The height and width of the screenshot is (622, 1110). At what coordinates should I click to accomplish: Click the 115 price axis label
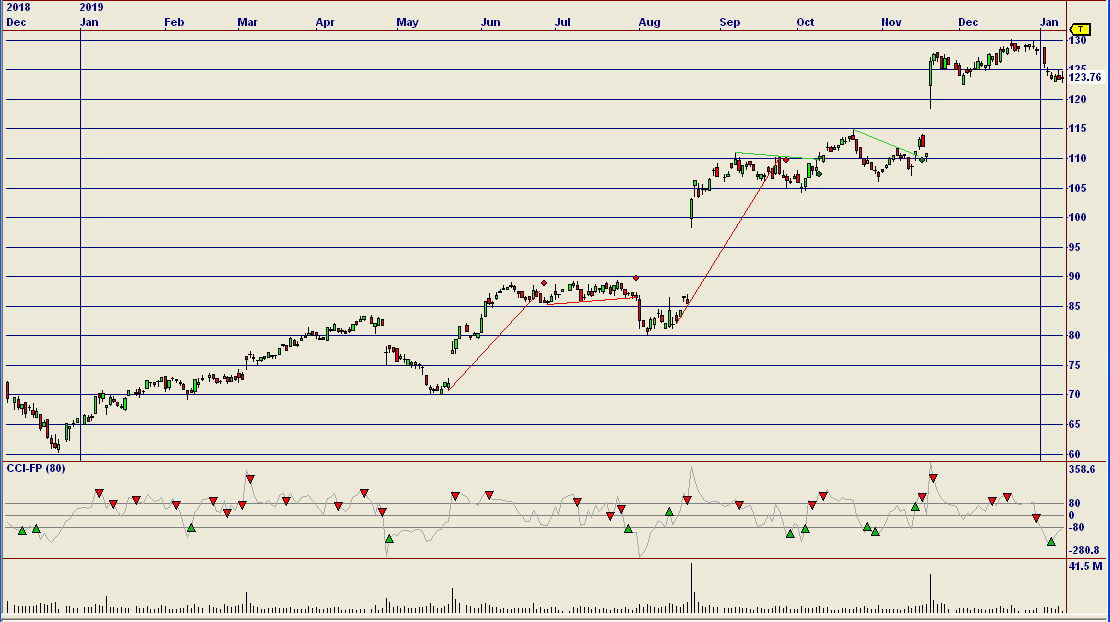[x=1077, y=129]
